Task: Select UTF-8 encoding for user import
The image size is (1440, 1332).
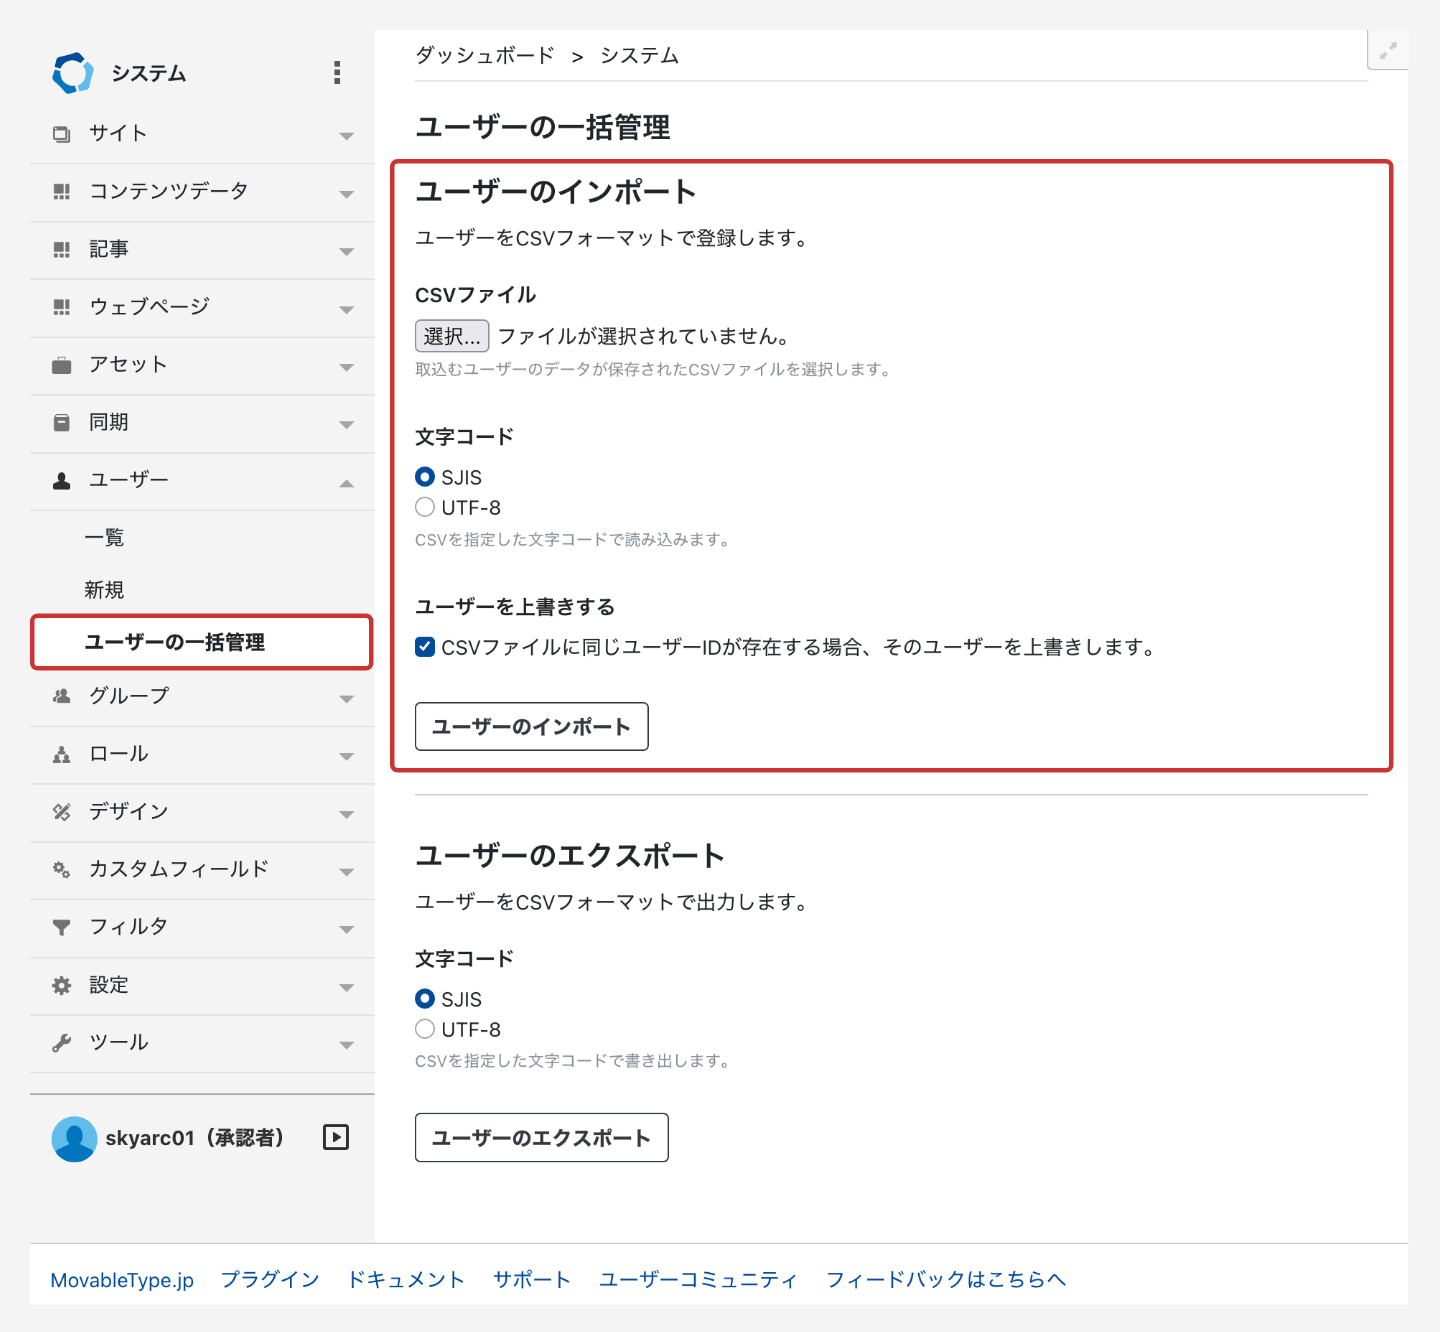Action: [425, 507]
